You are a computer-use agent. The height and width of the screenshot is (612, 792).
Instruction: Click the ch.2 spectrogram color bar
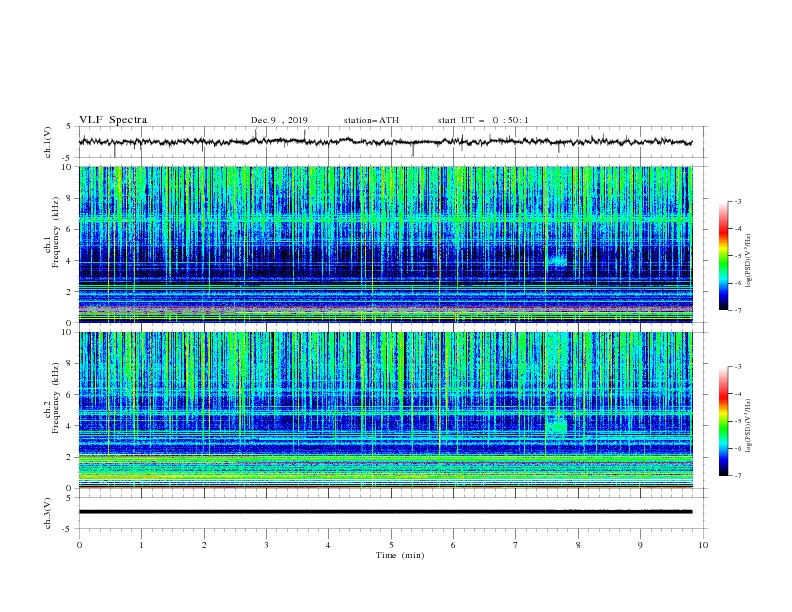(x=723, y=421)
